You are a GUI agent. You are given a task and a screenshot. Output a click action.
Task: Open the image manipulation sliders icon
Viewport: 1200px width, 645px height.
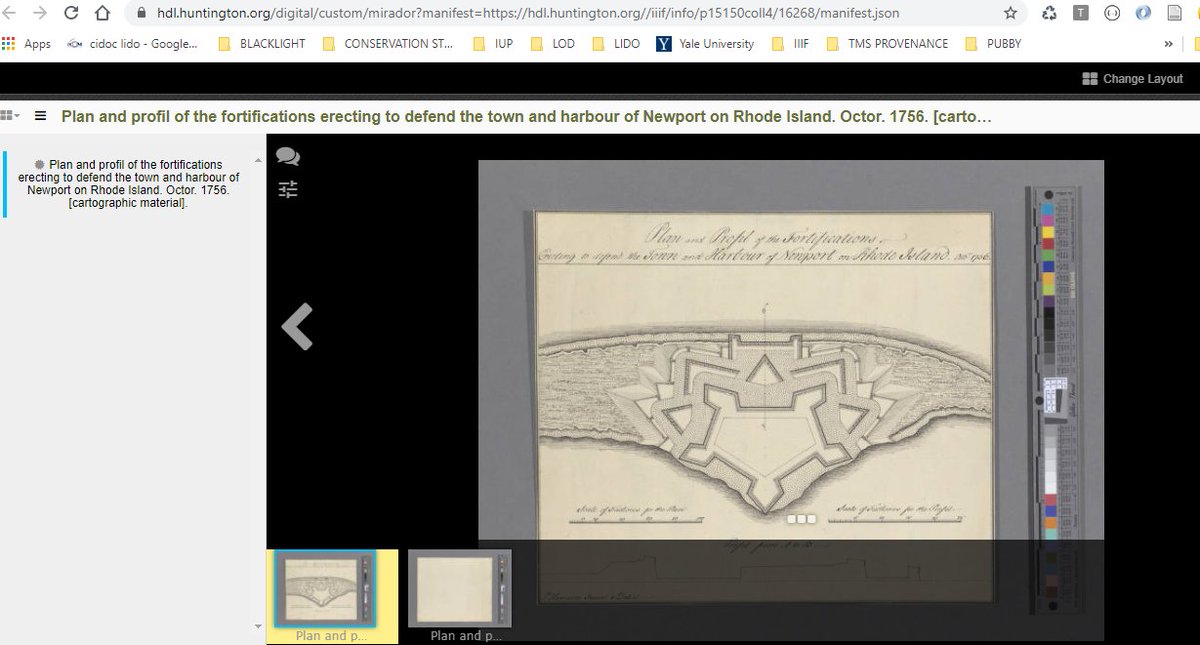click(x=288, y=189)
